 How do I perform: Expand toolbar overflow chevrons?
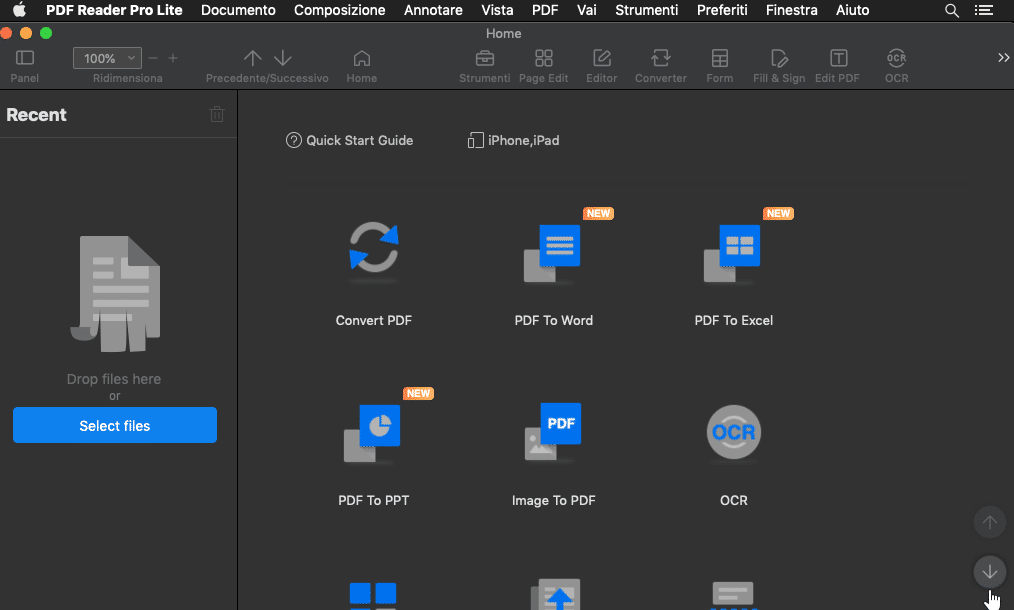1003,58
